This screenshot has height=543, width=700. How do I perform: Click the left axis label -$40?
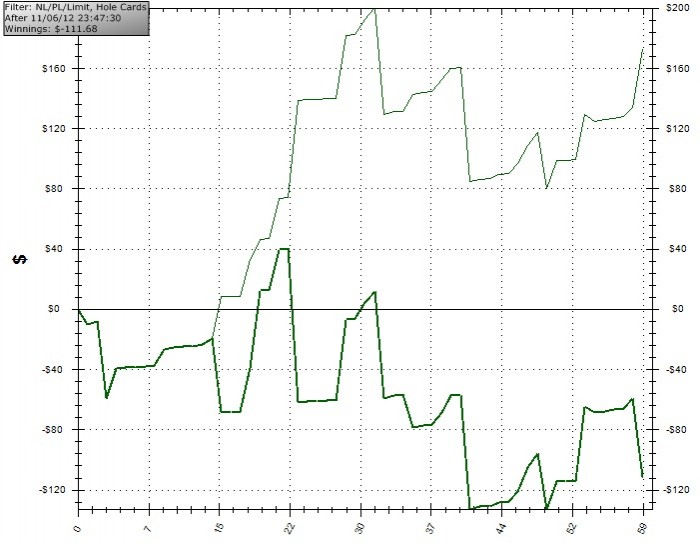[54, 369]
